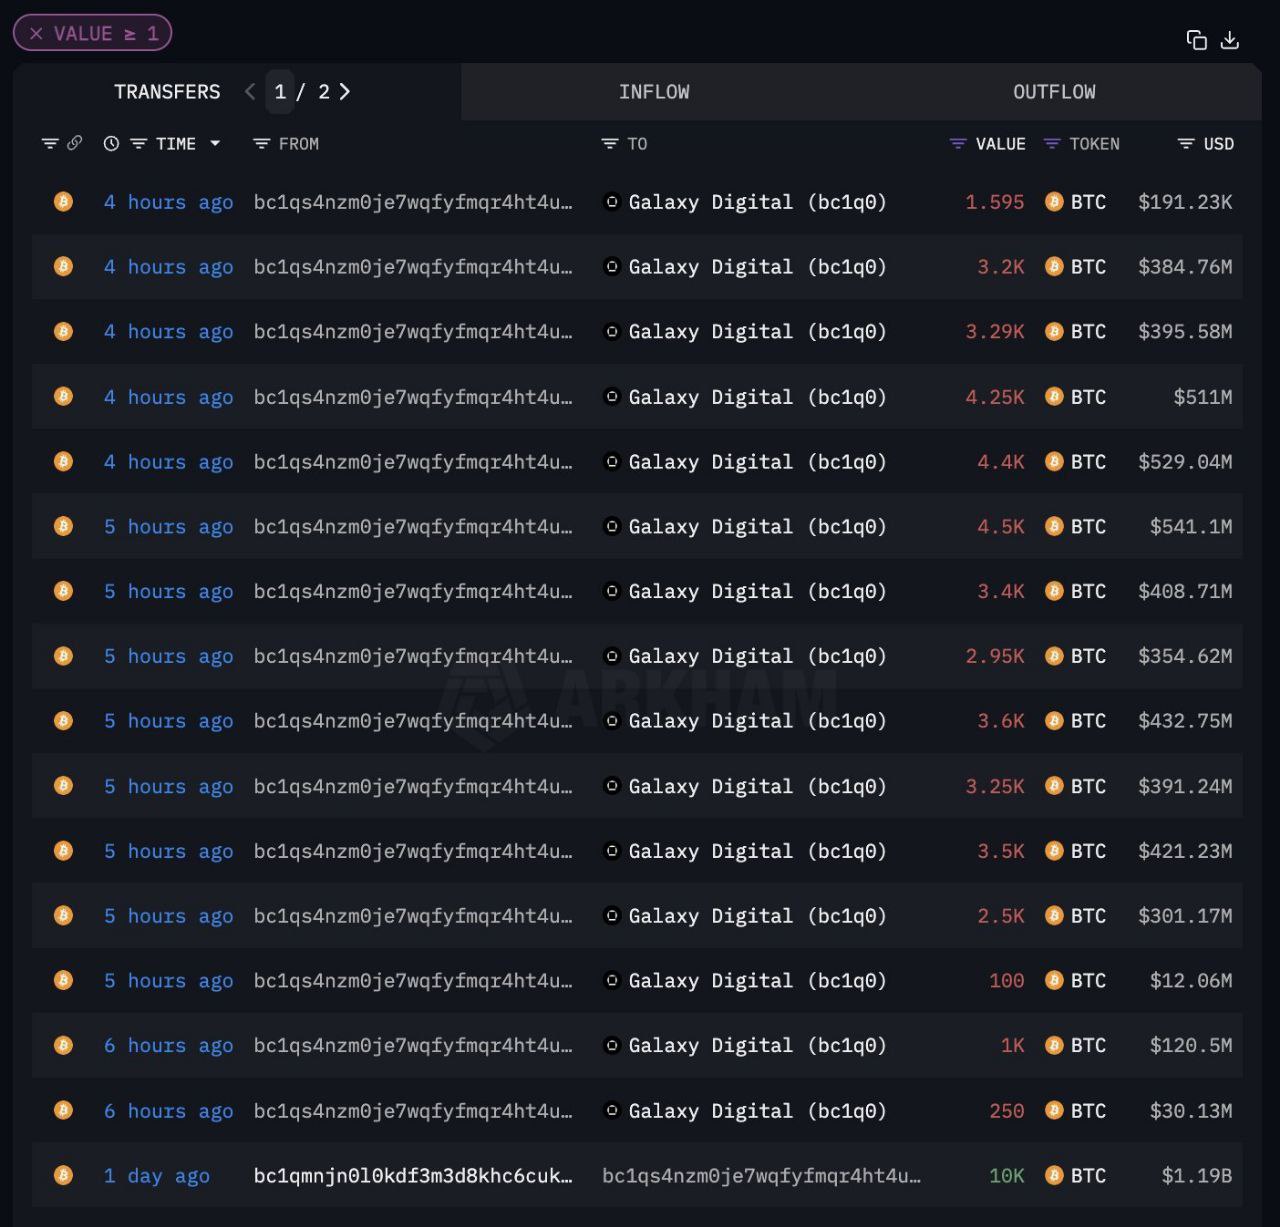1280x1227 pixels.
Task: Go to the previous page arrow
Action: [x=250, y=92]
